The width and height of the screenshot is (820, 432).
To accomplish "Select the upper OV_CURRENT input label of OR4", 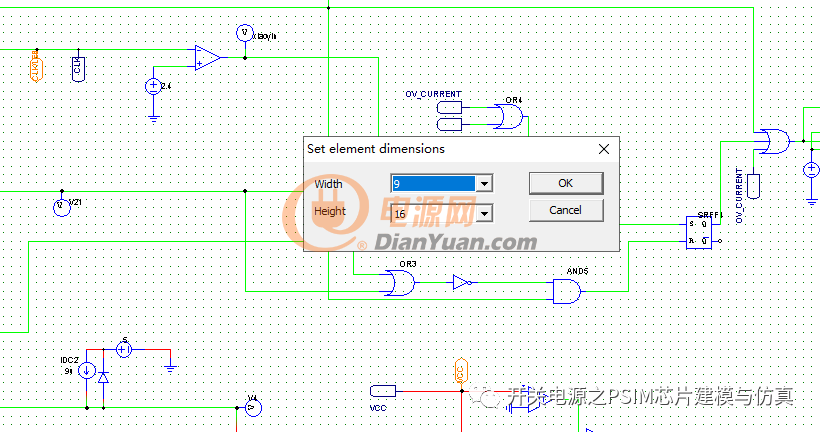I will pyautogui.click(x=449, y=108).
